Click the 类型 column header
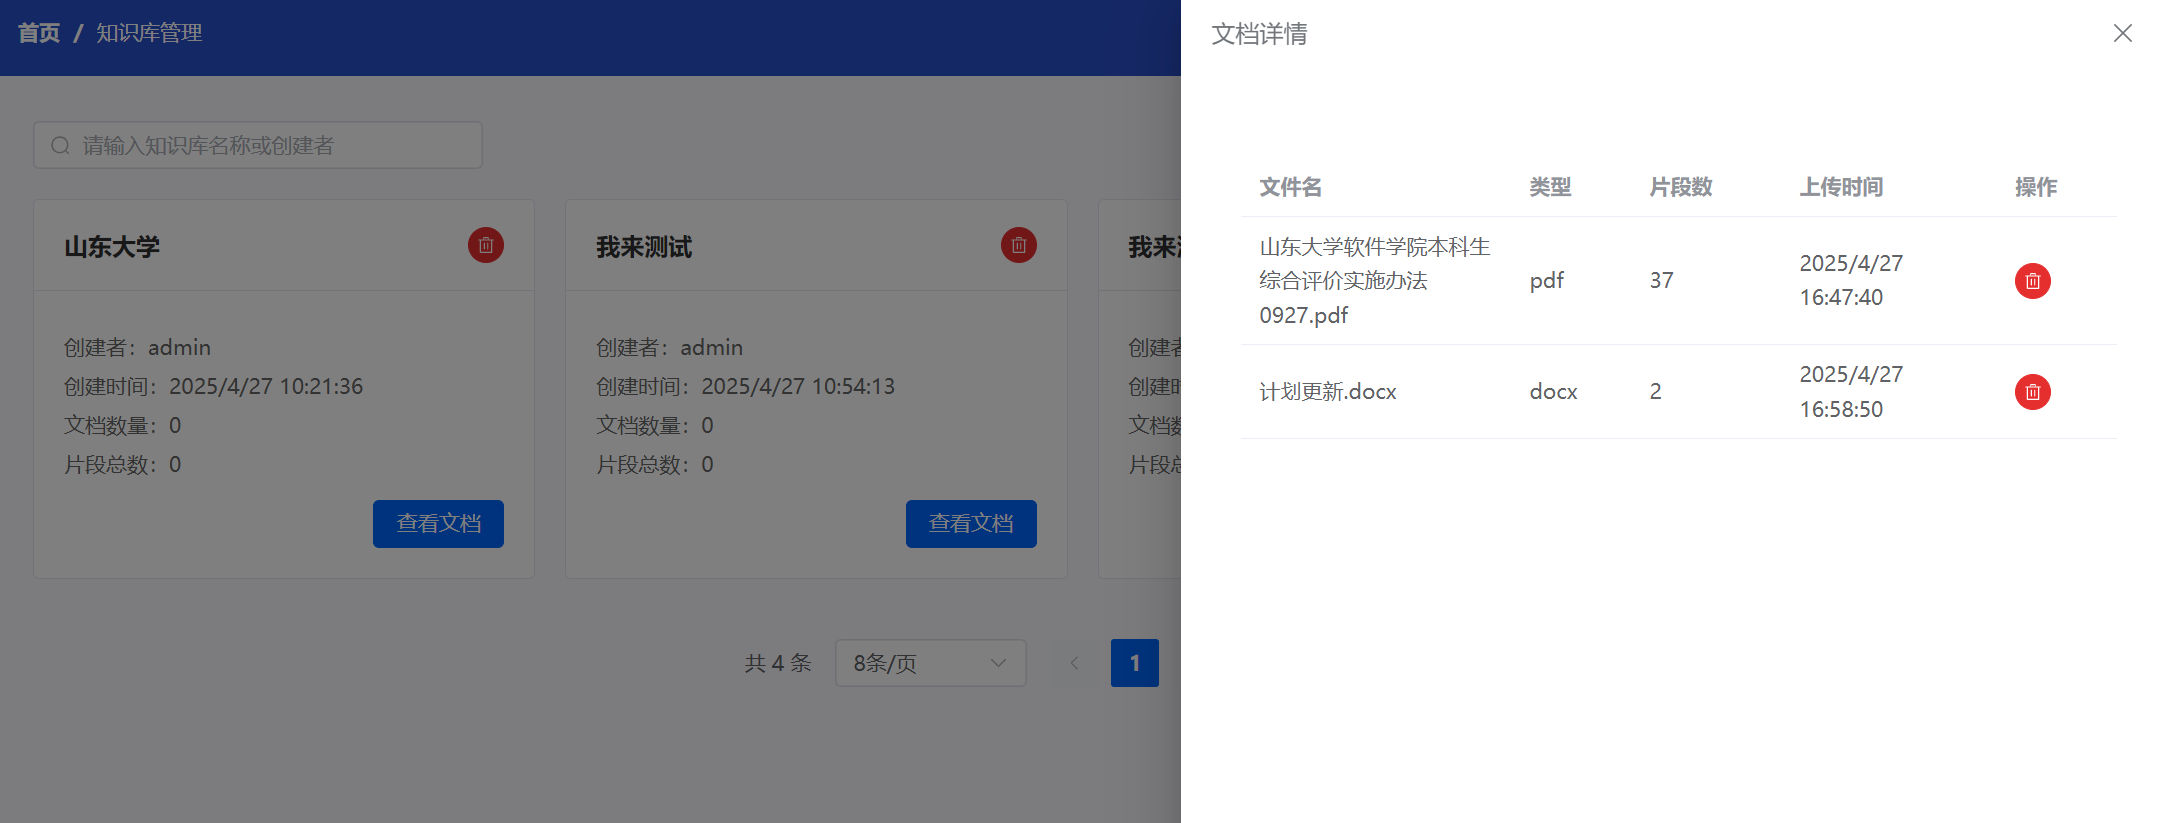Viewport: 2160px width, 823px height. tap(1550, 187)
